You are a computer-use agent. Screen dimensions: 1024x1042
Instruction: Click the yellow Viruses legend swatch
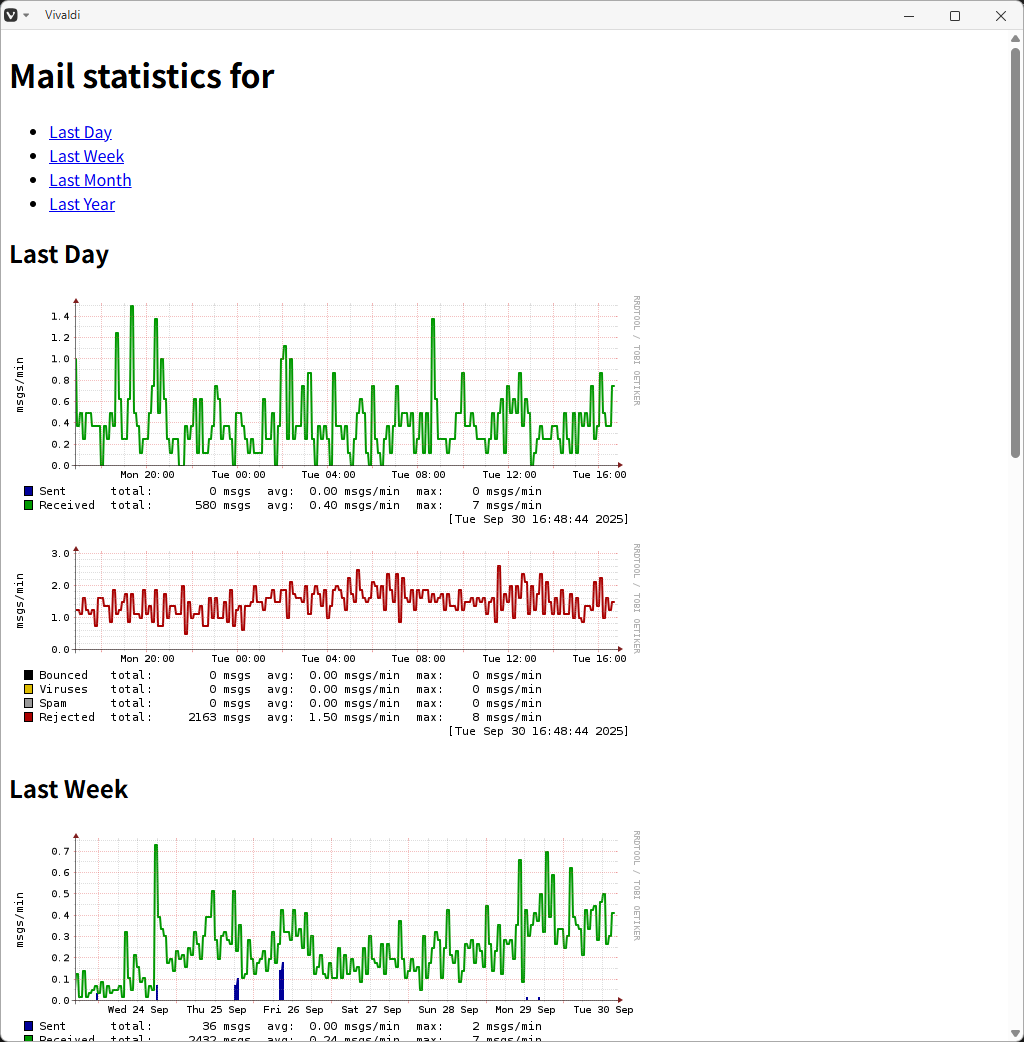click(29, 689)
